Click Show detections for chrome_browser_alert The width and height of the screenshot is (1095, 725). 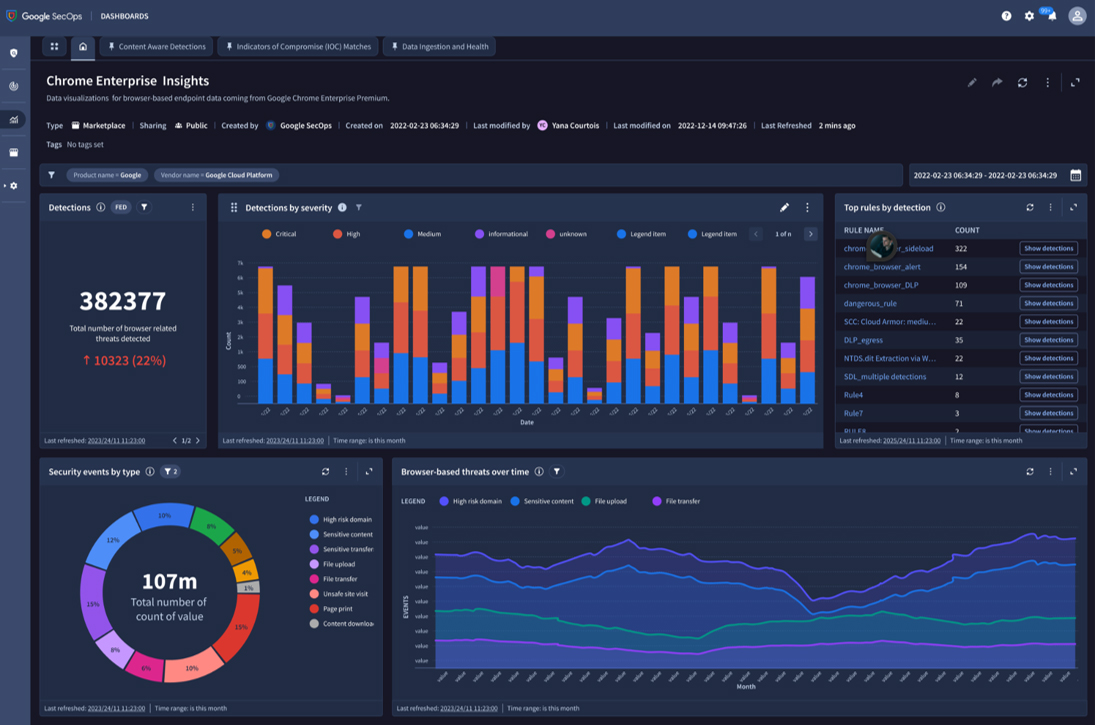[x=1048, y=267]
